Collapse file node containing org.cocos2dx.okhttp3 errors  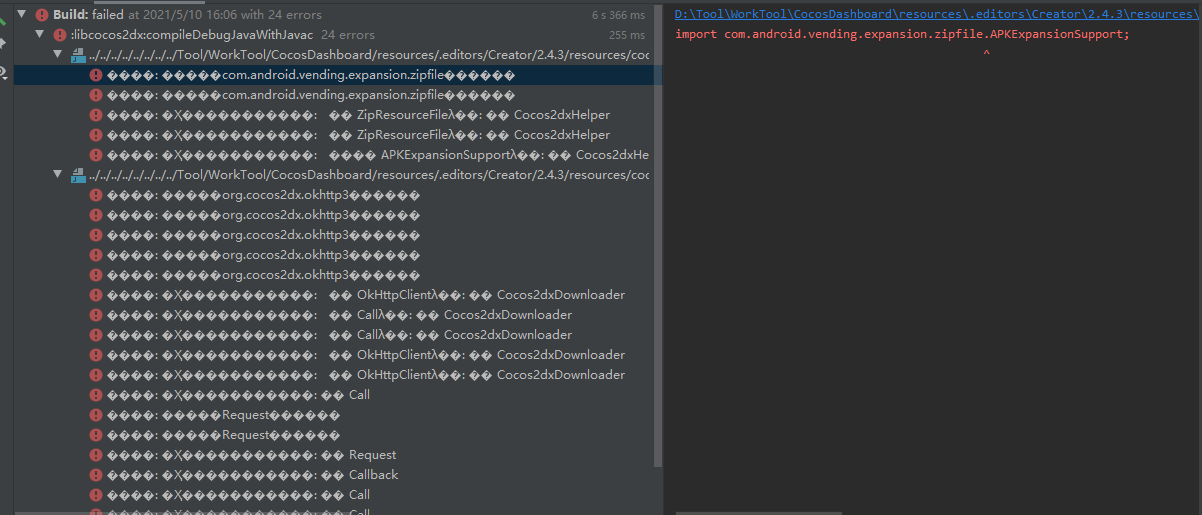58,175
